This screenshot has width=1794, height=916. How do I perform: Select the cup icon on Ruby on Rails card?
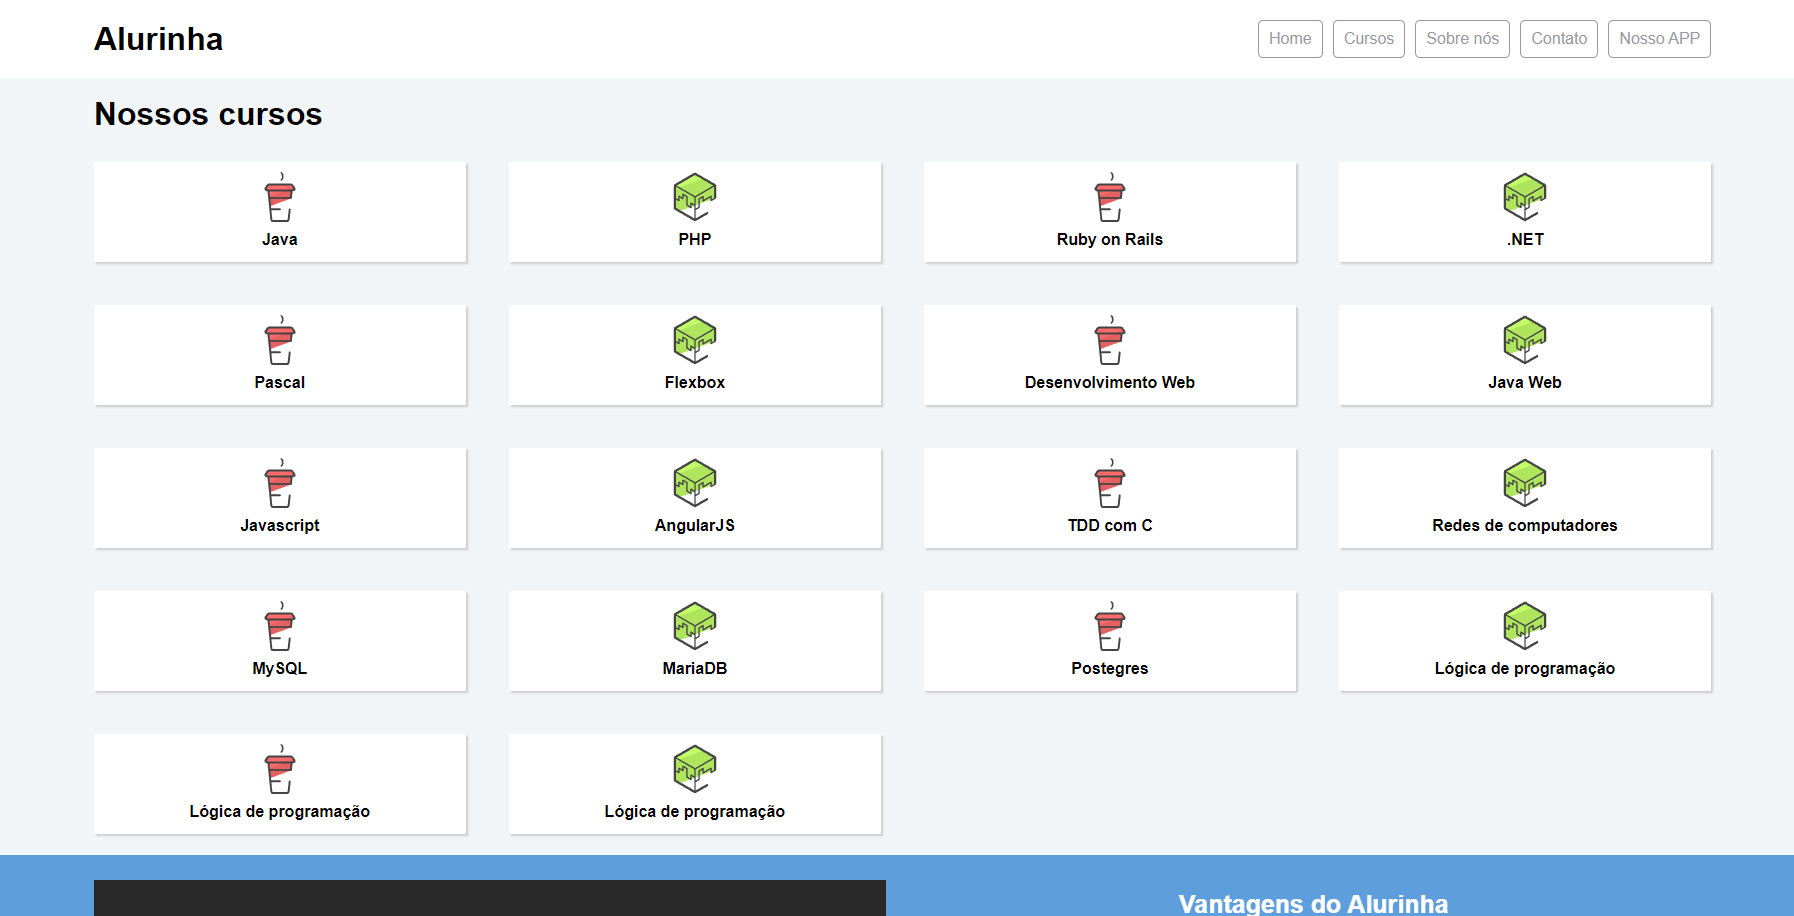(1110, 199)
